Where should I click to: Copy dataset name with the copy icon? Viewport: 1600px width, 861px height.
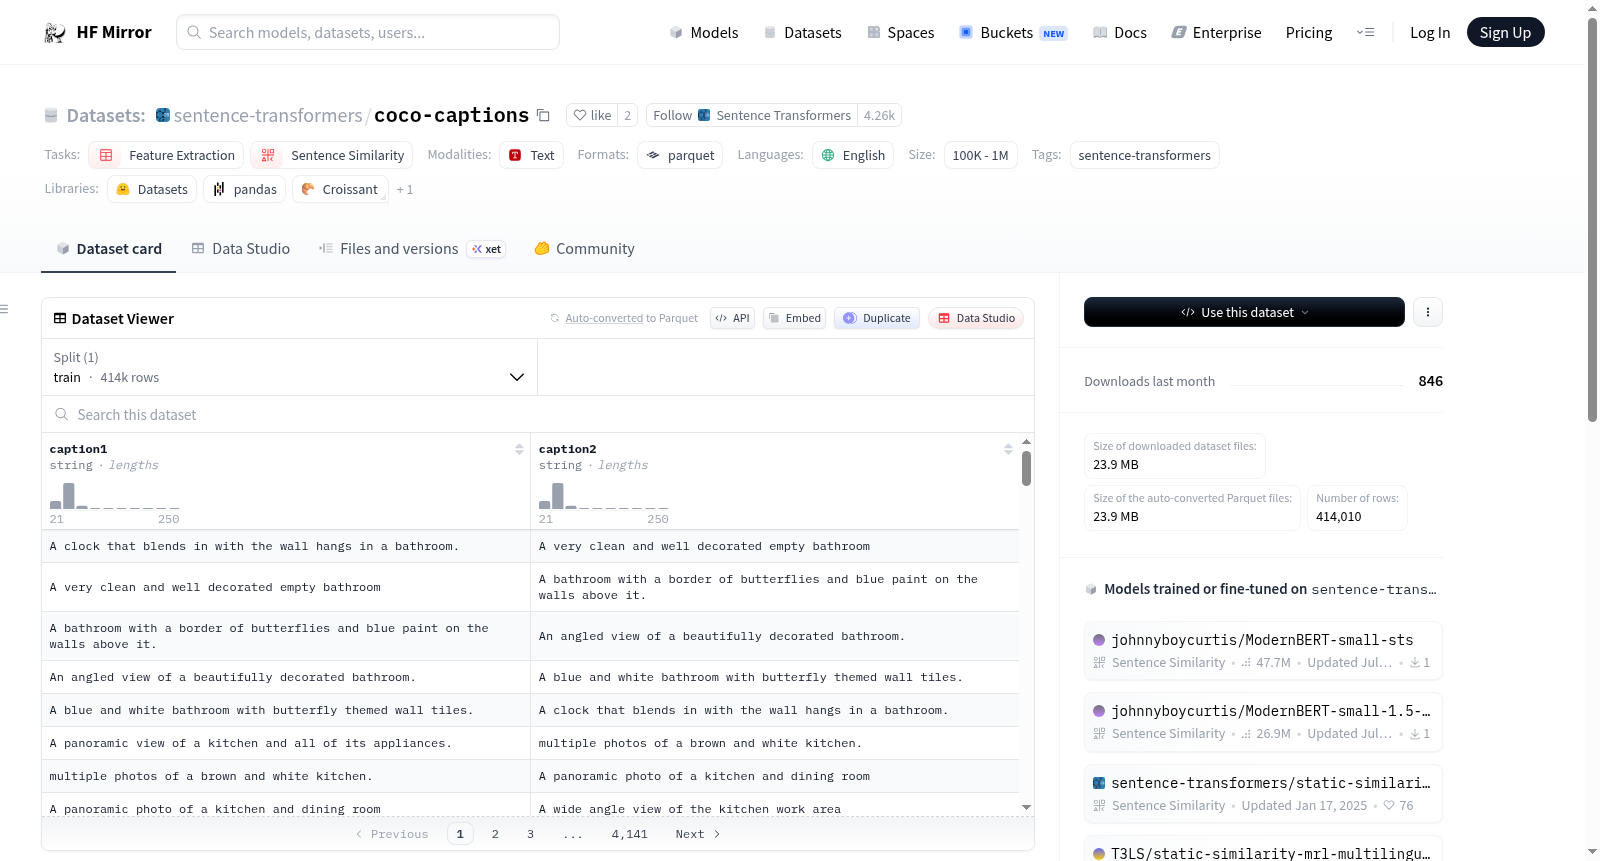pos(543,115)
